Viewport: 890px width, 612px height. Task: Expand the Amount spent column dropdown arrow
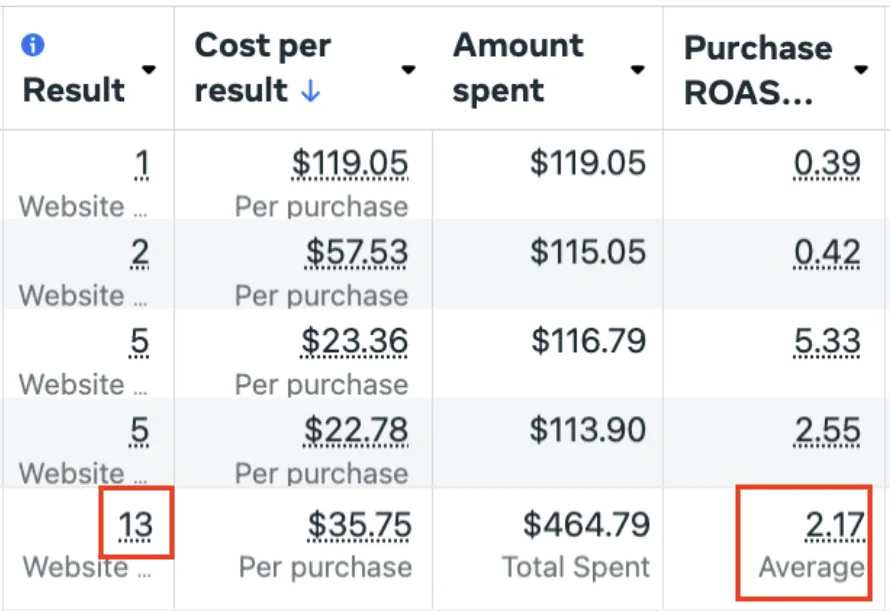637,70
